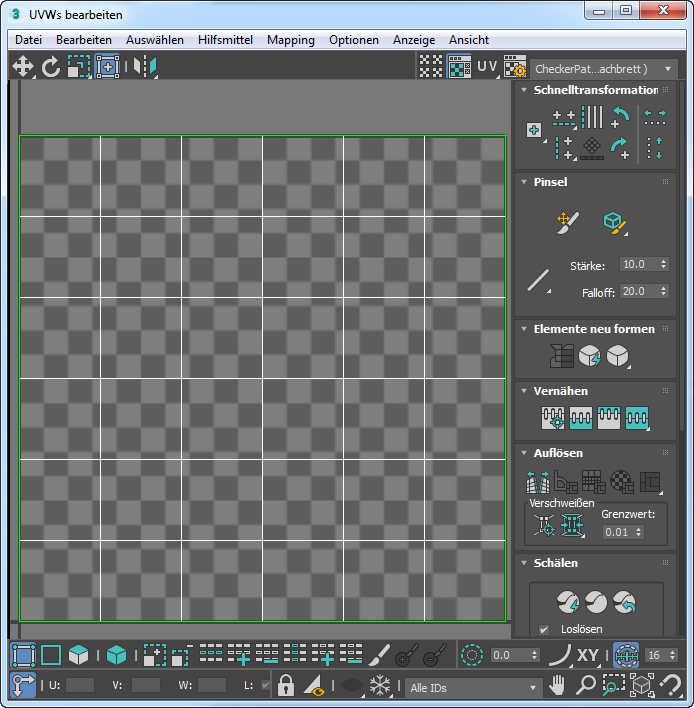
Task: Open the Datei menu
Action: 28,40
